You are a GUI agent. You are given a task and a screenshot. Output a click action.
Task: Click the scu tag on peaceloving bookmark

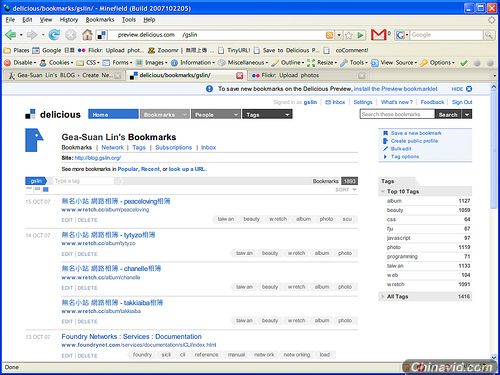[x=347, y=219]
